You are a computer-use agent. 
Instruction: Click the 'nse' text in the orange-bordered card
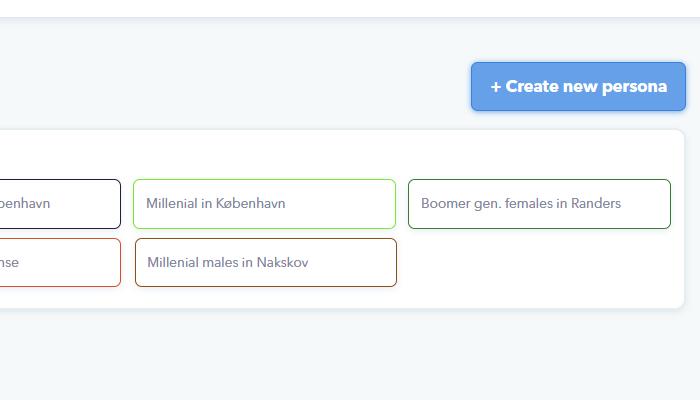9,262
